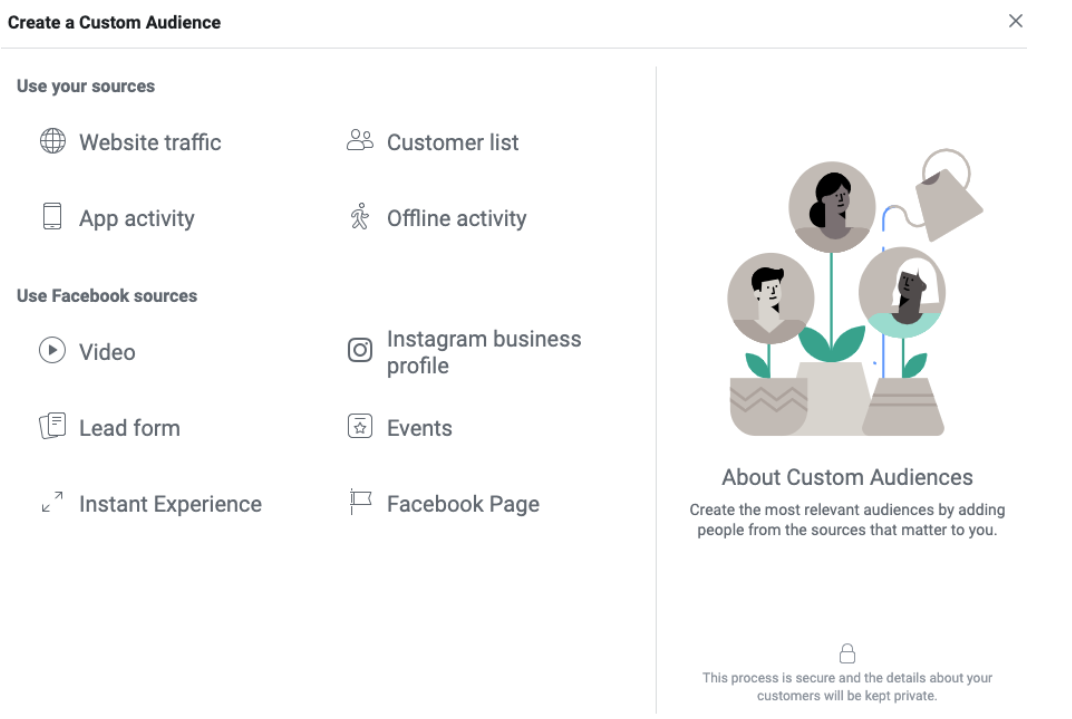Select the Video play icon
The height and width of the screenshot is (719, 1072).
pyautogui.click(x=51, y=351)
